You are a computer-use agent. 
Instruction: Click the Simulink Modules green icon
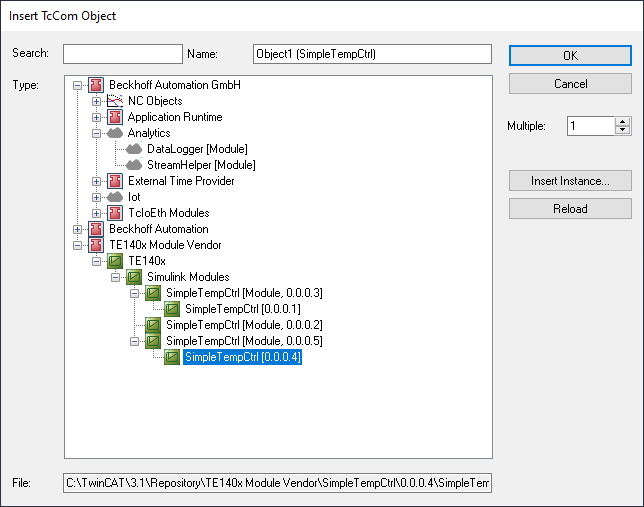[134, 277]
